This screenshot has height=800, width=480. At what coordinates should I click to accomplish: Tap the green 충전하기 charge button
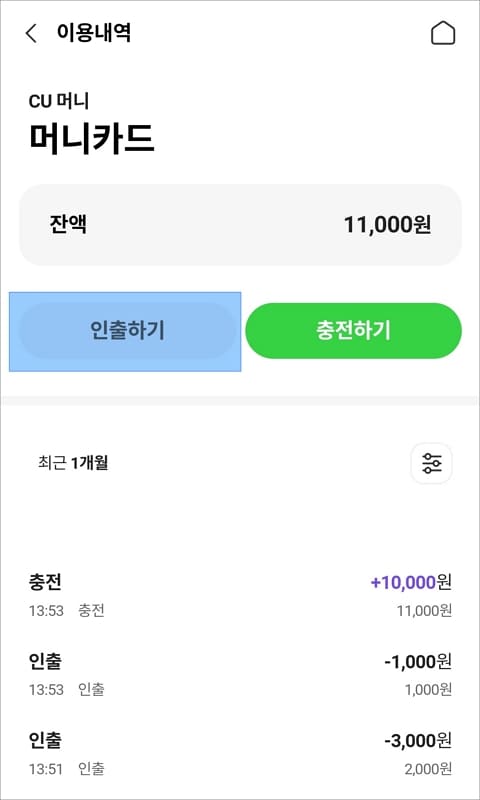[353, 331]
